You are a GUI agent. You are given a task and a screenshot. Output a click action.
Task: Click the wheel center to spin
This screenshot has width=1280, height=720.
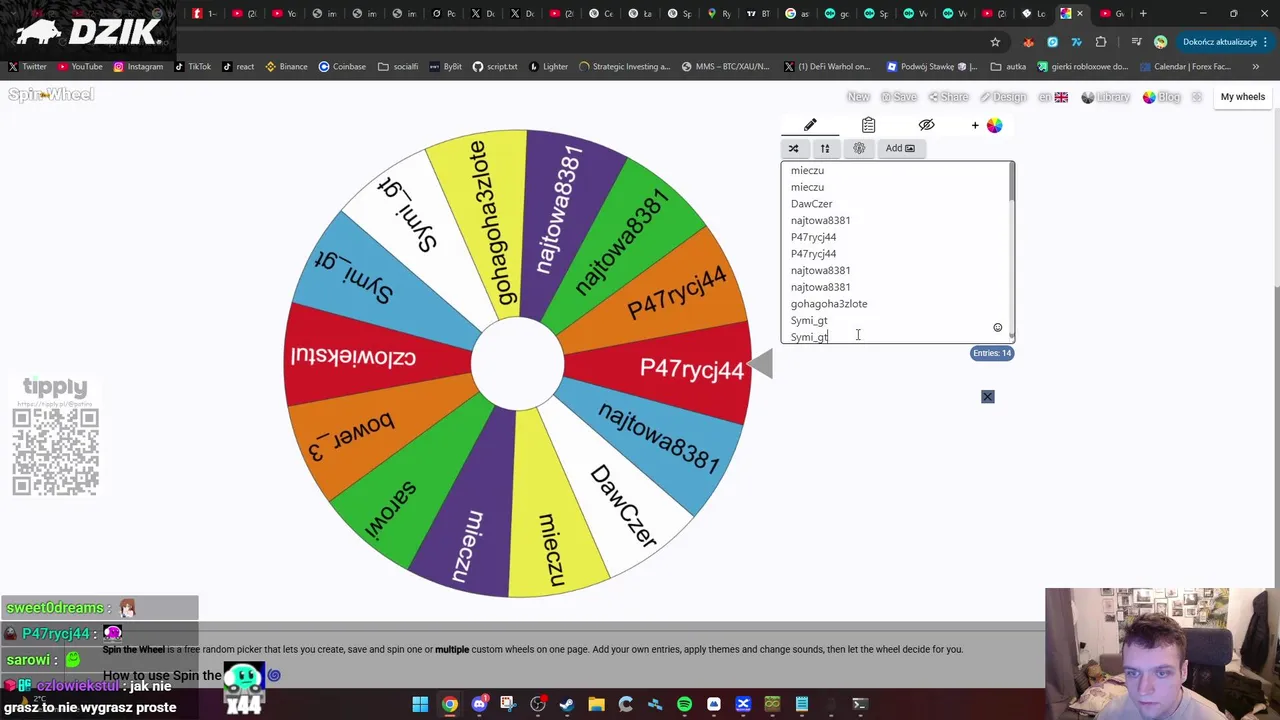click(x=517, y=364)
